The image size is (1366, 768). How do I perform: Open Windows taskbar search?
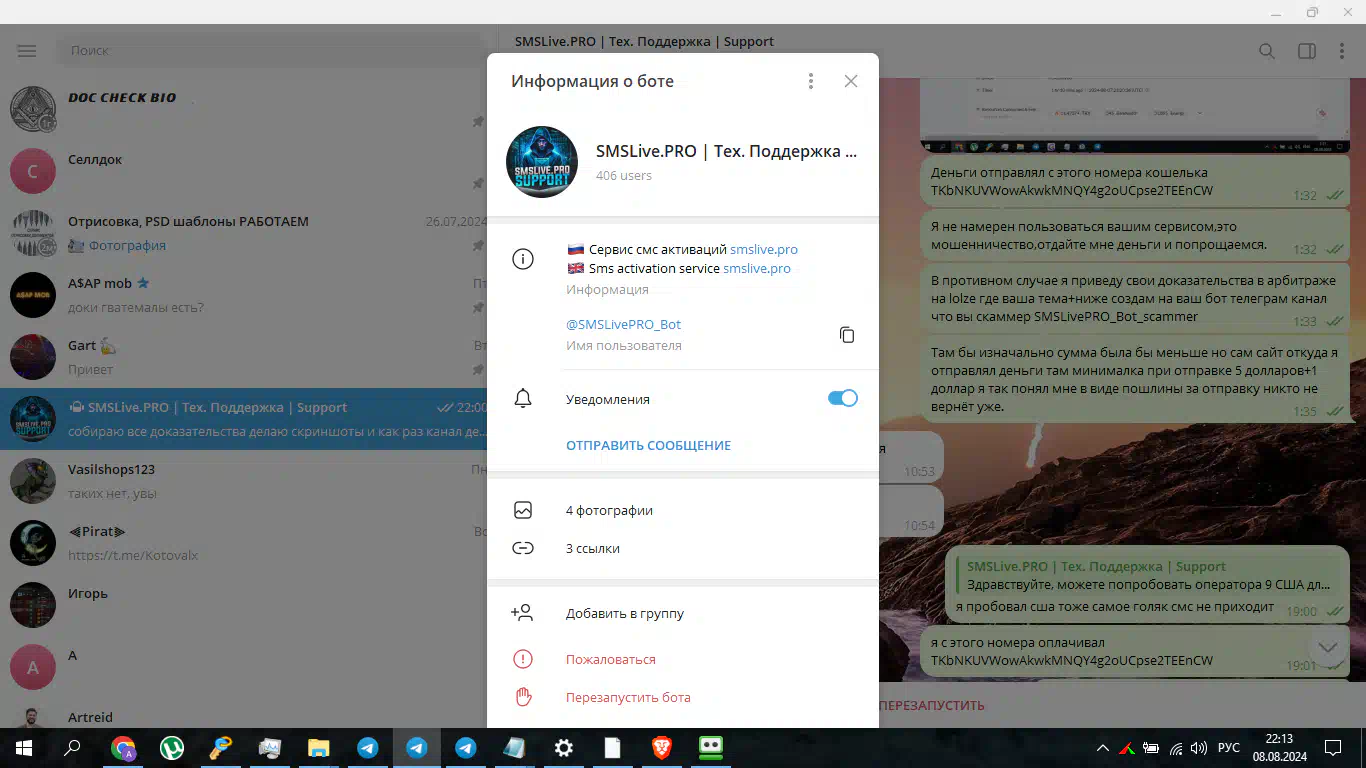click(72, 748)
